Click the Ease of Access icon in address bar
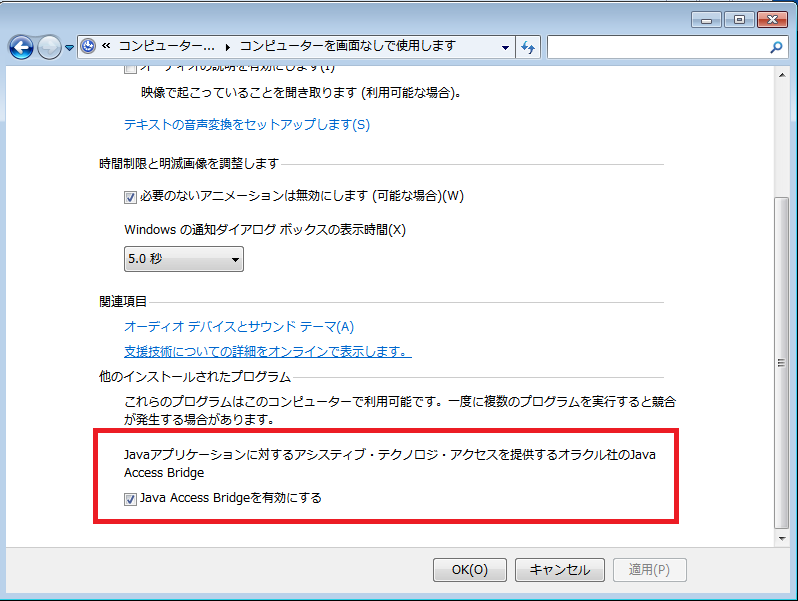This screenshot has width=798, height=601. [x=89, y=46]
